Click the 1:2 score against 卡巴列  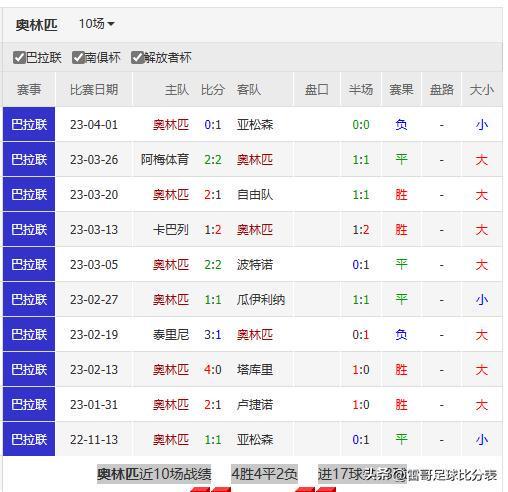click(213, 230)
